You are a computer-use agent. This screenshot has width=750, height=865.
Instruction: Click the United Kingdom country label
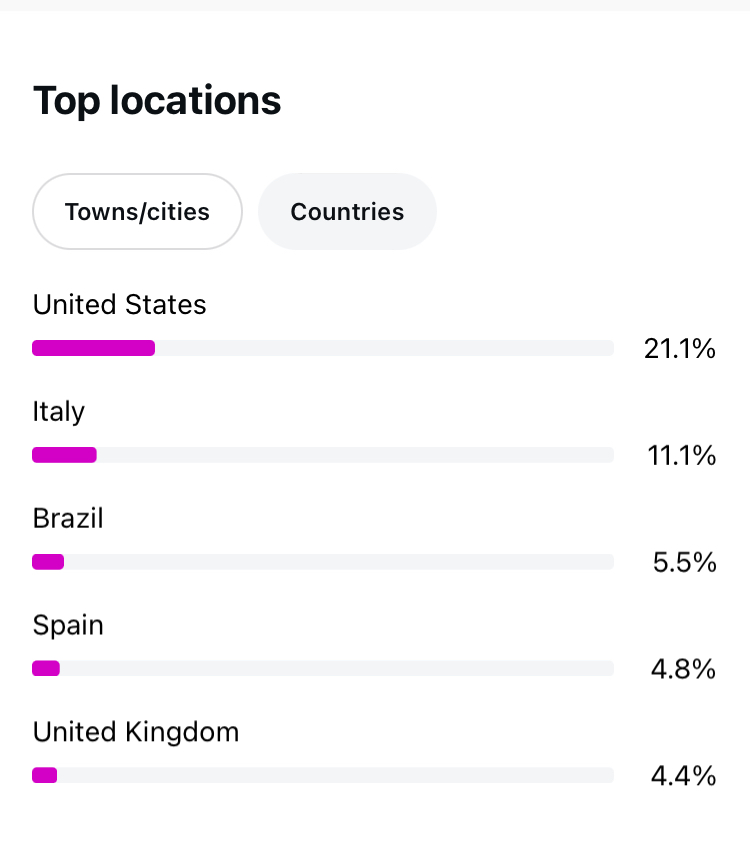(136, 733)
